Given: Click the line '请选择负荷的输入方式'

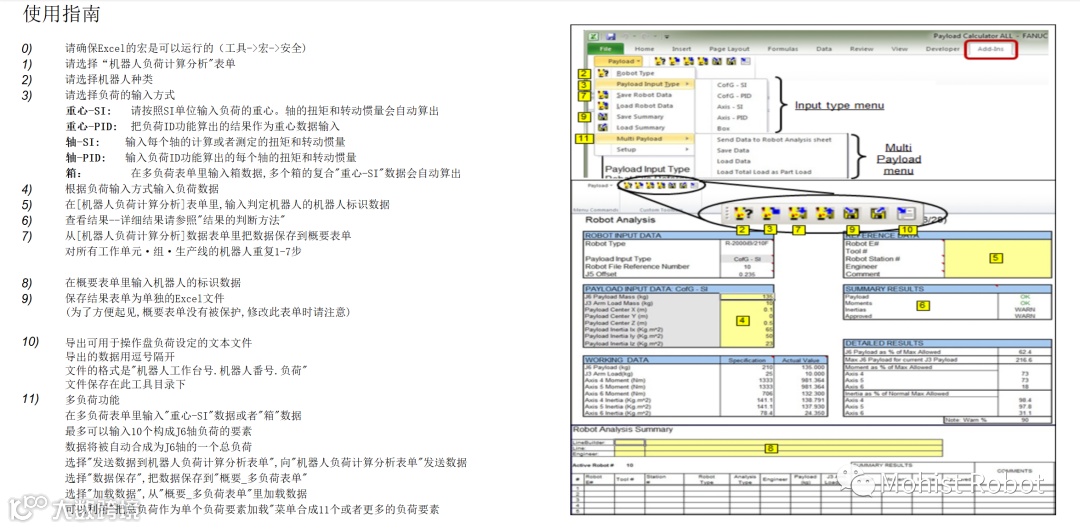Looking at the screenshot, I should 121,96.
